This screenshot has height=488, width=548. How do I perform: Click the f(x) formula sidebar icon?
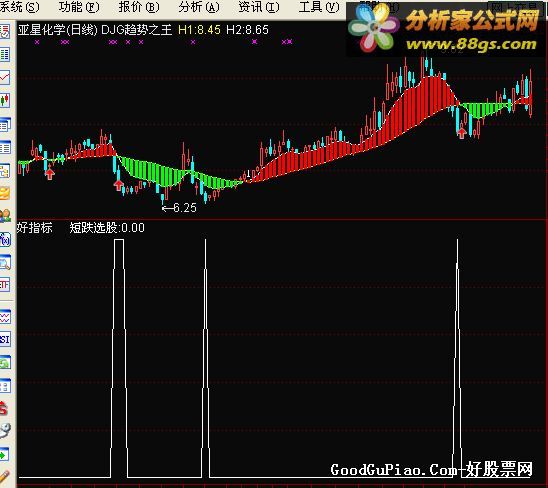5,239
